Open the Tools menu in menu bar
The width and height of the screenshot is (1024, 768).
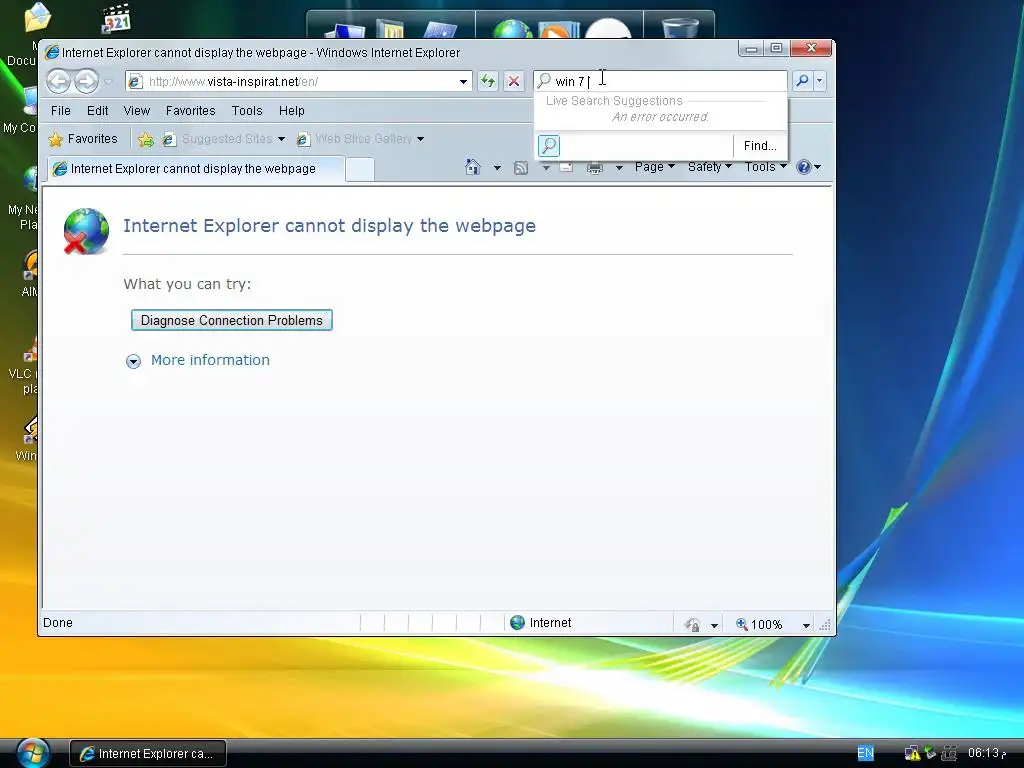pyautogui.click(x=247, y=110)
